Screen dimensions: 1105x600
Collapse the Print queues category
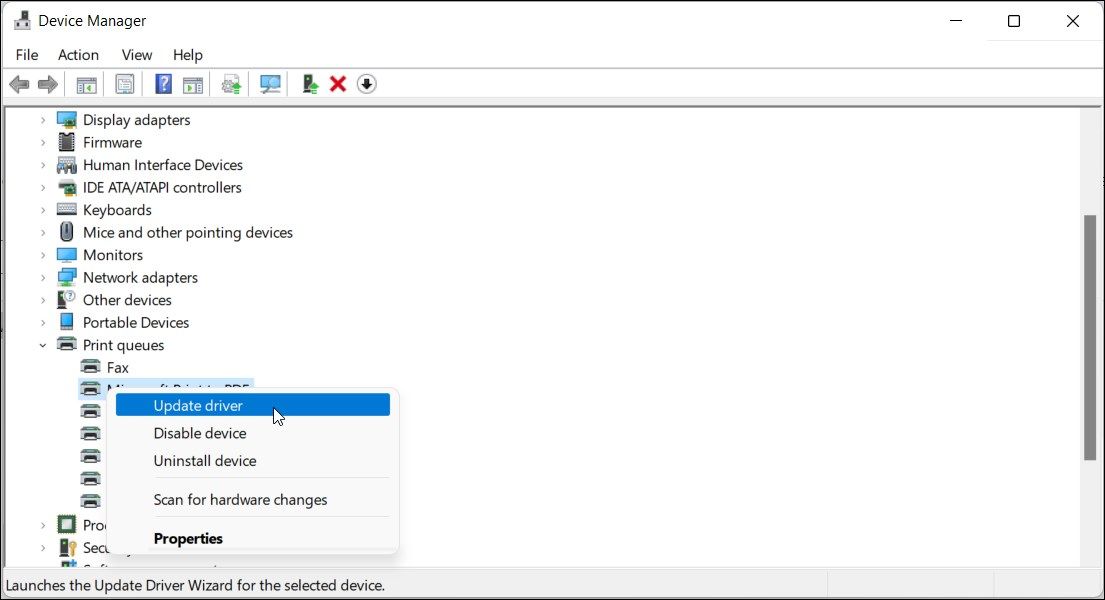coord(41,344)
